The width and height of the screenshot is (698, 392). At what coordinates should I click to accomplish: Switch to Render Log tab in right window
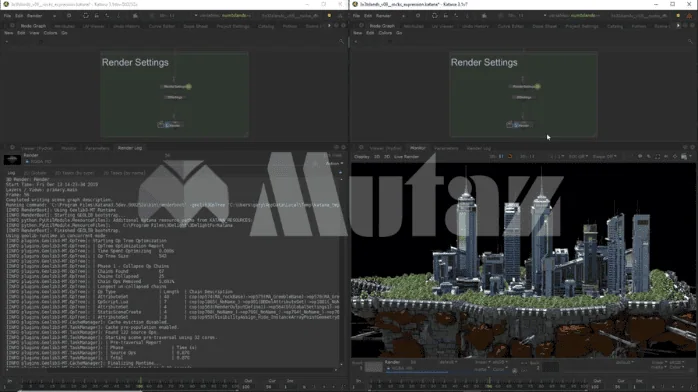(479, 148)
